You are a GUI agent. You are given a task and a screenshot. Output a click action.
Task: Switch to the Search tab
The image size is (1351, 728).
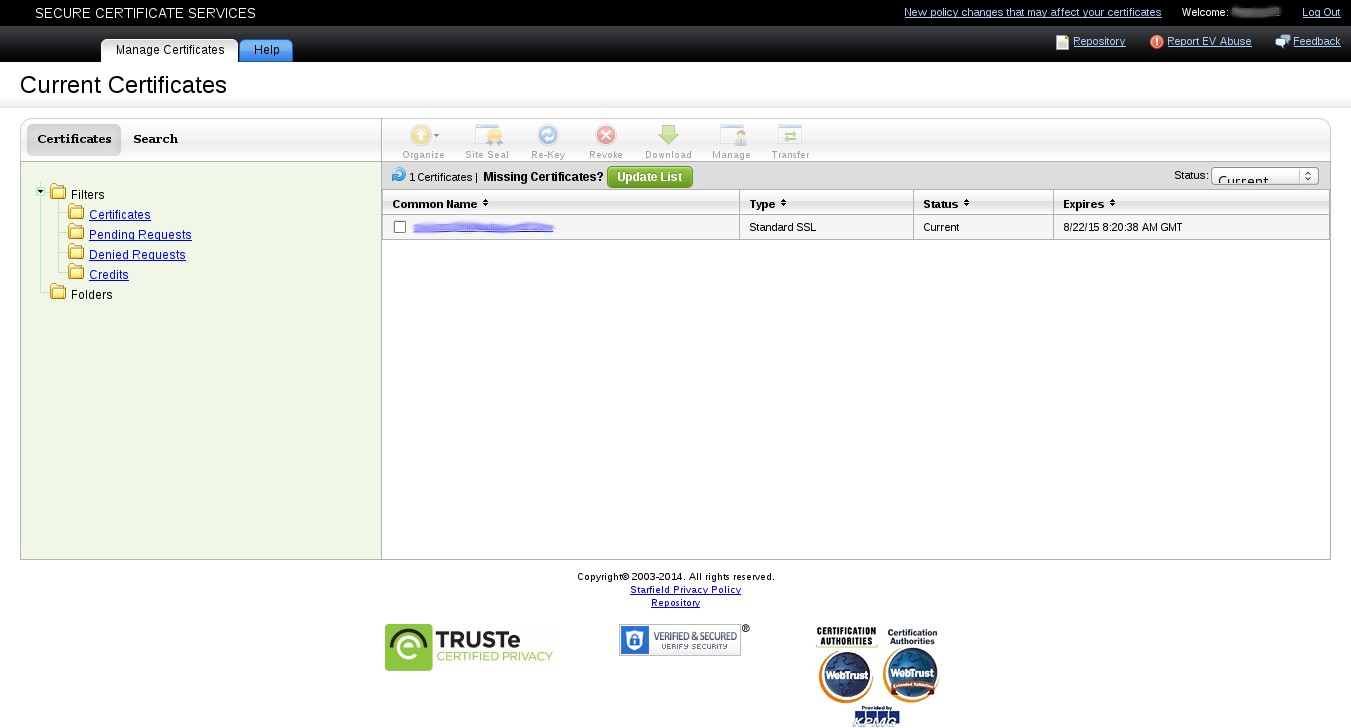click(155, 139)
